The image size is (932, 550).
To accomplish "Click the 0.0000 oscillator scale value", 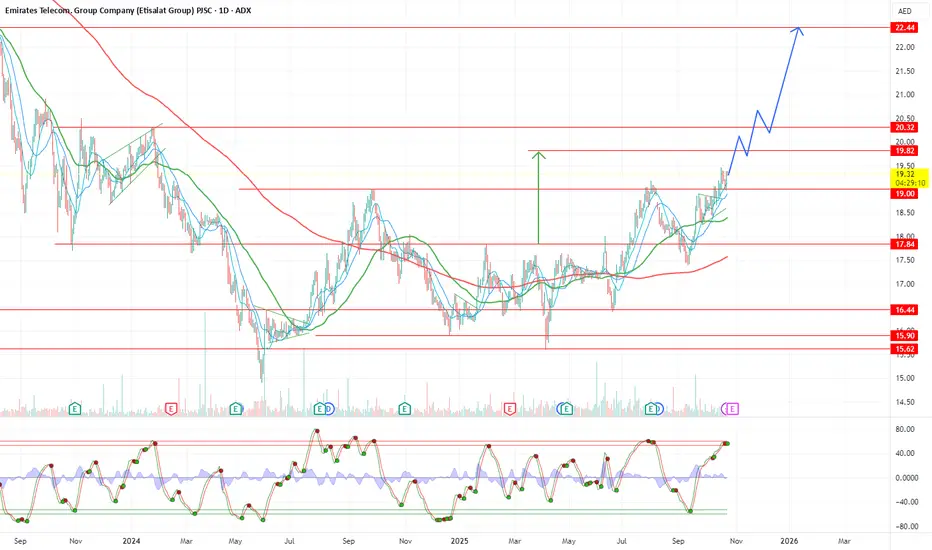I will pos(905,478).
